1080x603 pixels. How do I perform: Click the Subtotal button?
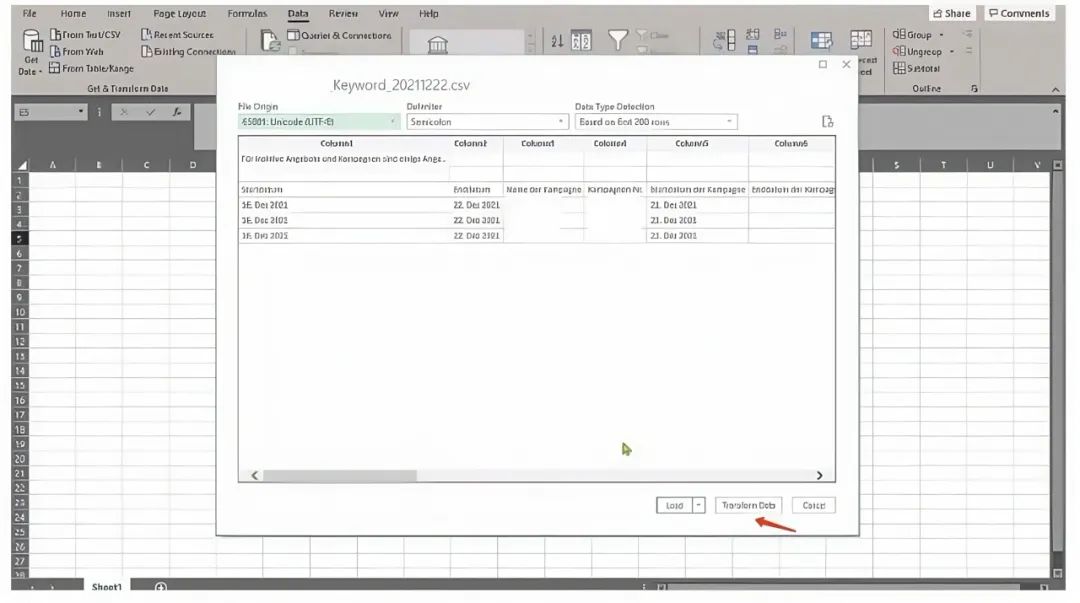pyautogui.click(x=916, y=68)
